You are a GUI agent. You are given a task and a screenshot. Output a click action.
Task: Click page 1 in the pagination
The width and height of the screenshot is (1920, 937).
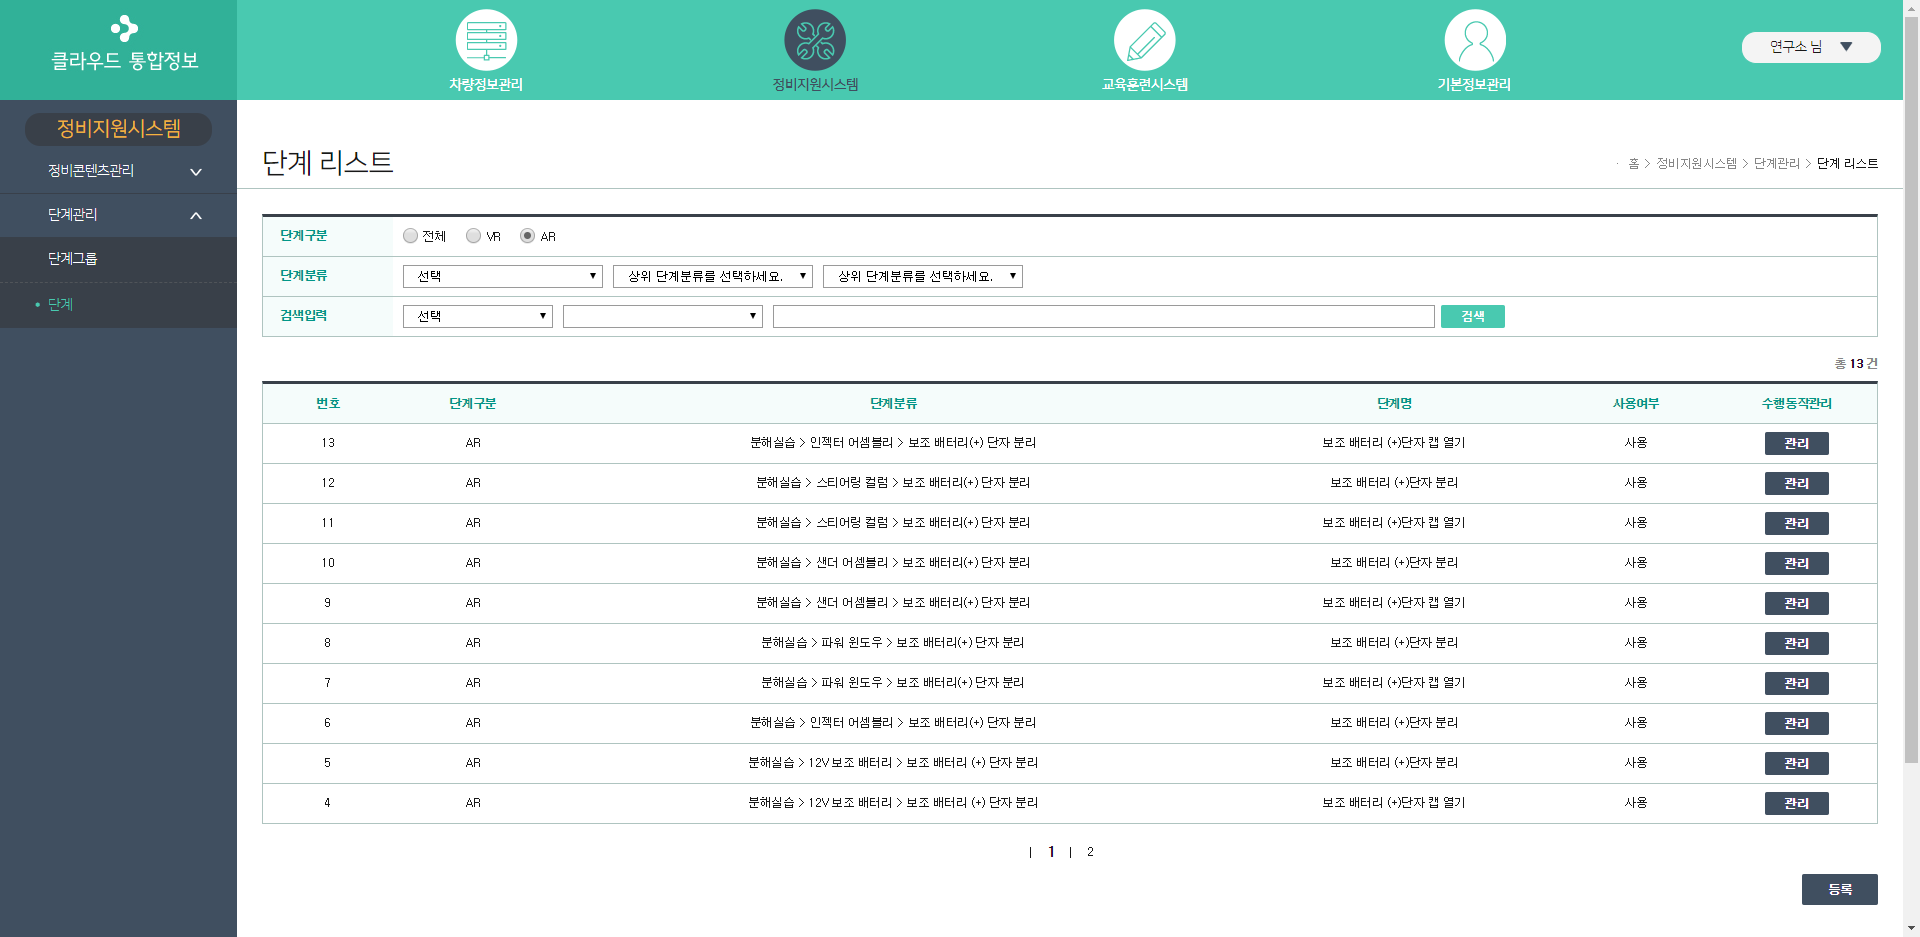(x=1051, y=852)
